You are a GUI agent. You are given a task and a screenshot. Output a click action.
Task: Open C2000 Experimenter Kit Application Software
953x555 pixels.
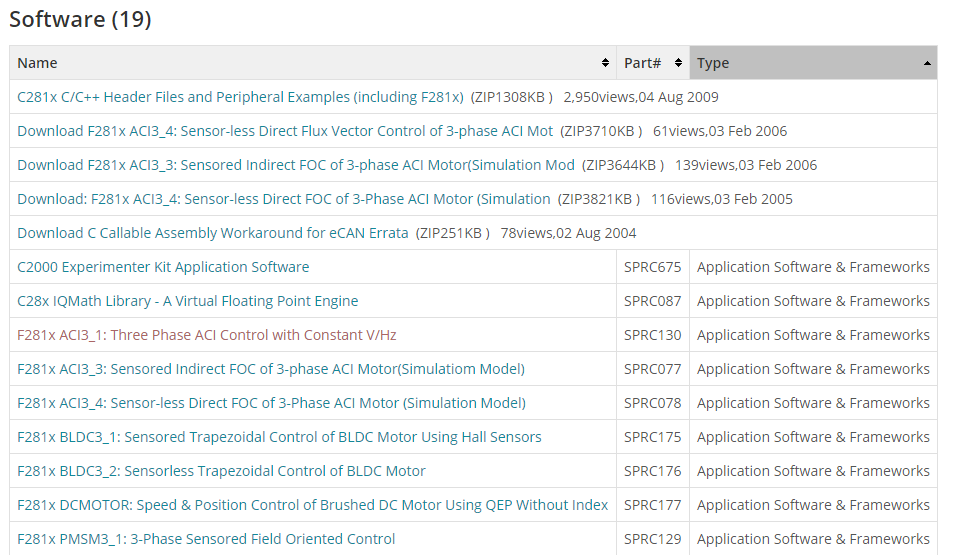[x=163, y=267]
